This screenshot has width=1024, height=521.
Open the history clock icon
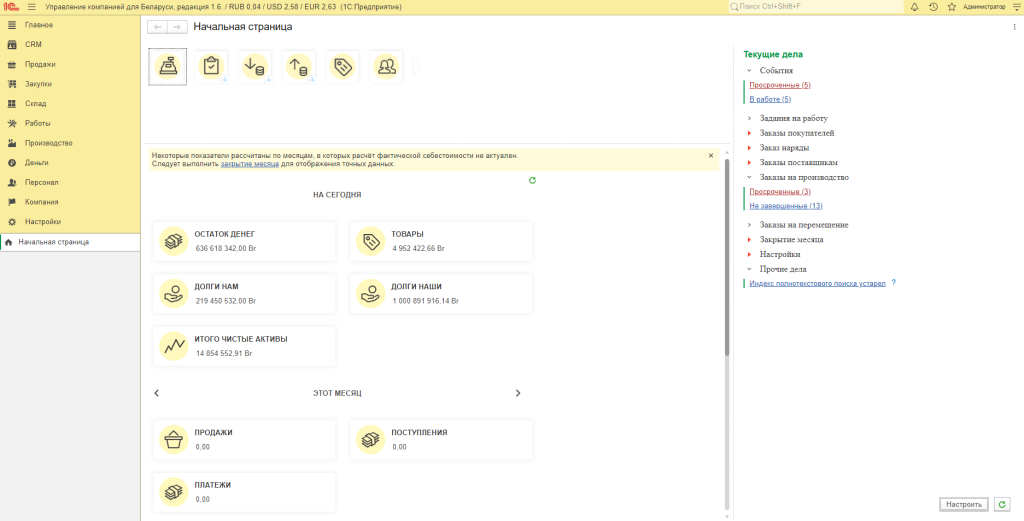pyautogui.click(x=932, y=7)
